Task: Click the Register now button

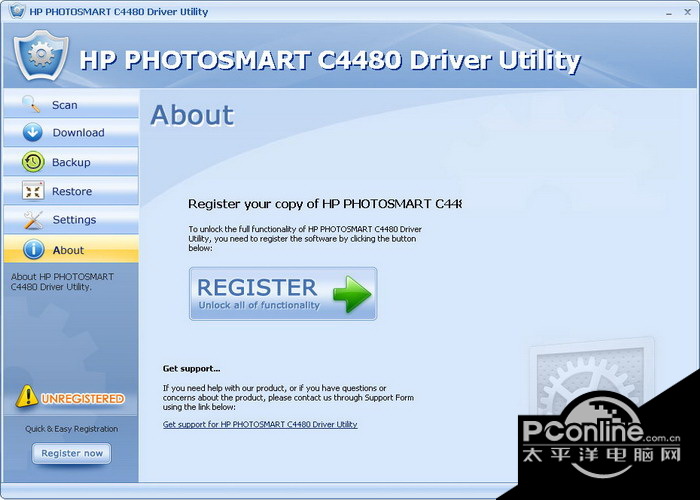Action: tap(71, 453)
